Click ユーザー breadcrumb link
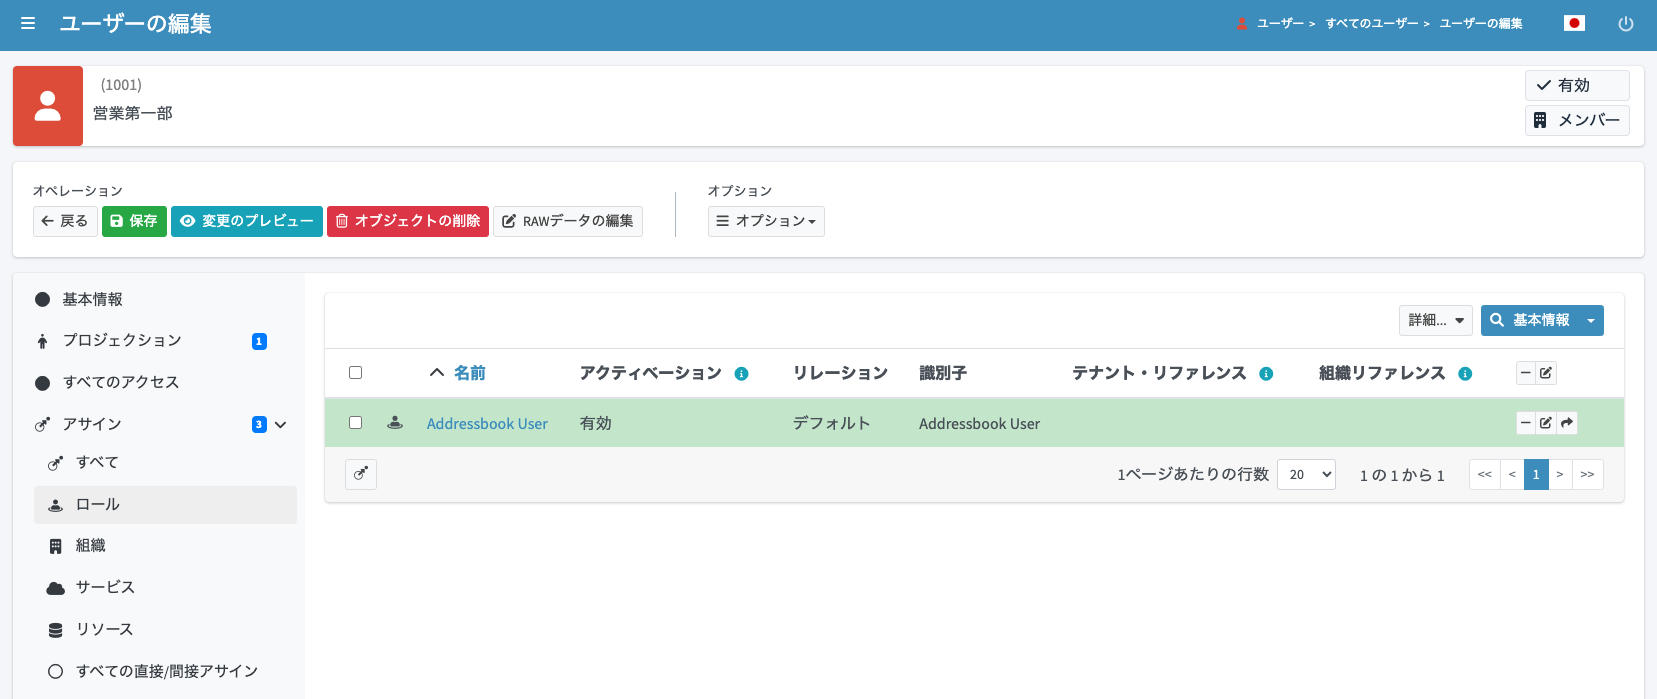 (1280, 24)
